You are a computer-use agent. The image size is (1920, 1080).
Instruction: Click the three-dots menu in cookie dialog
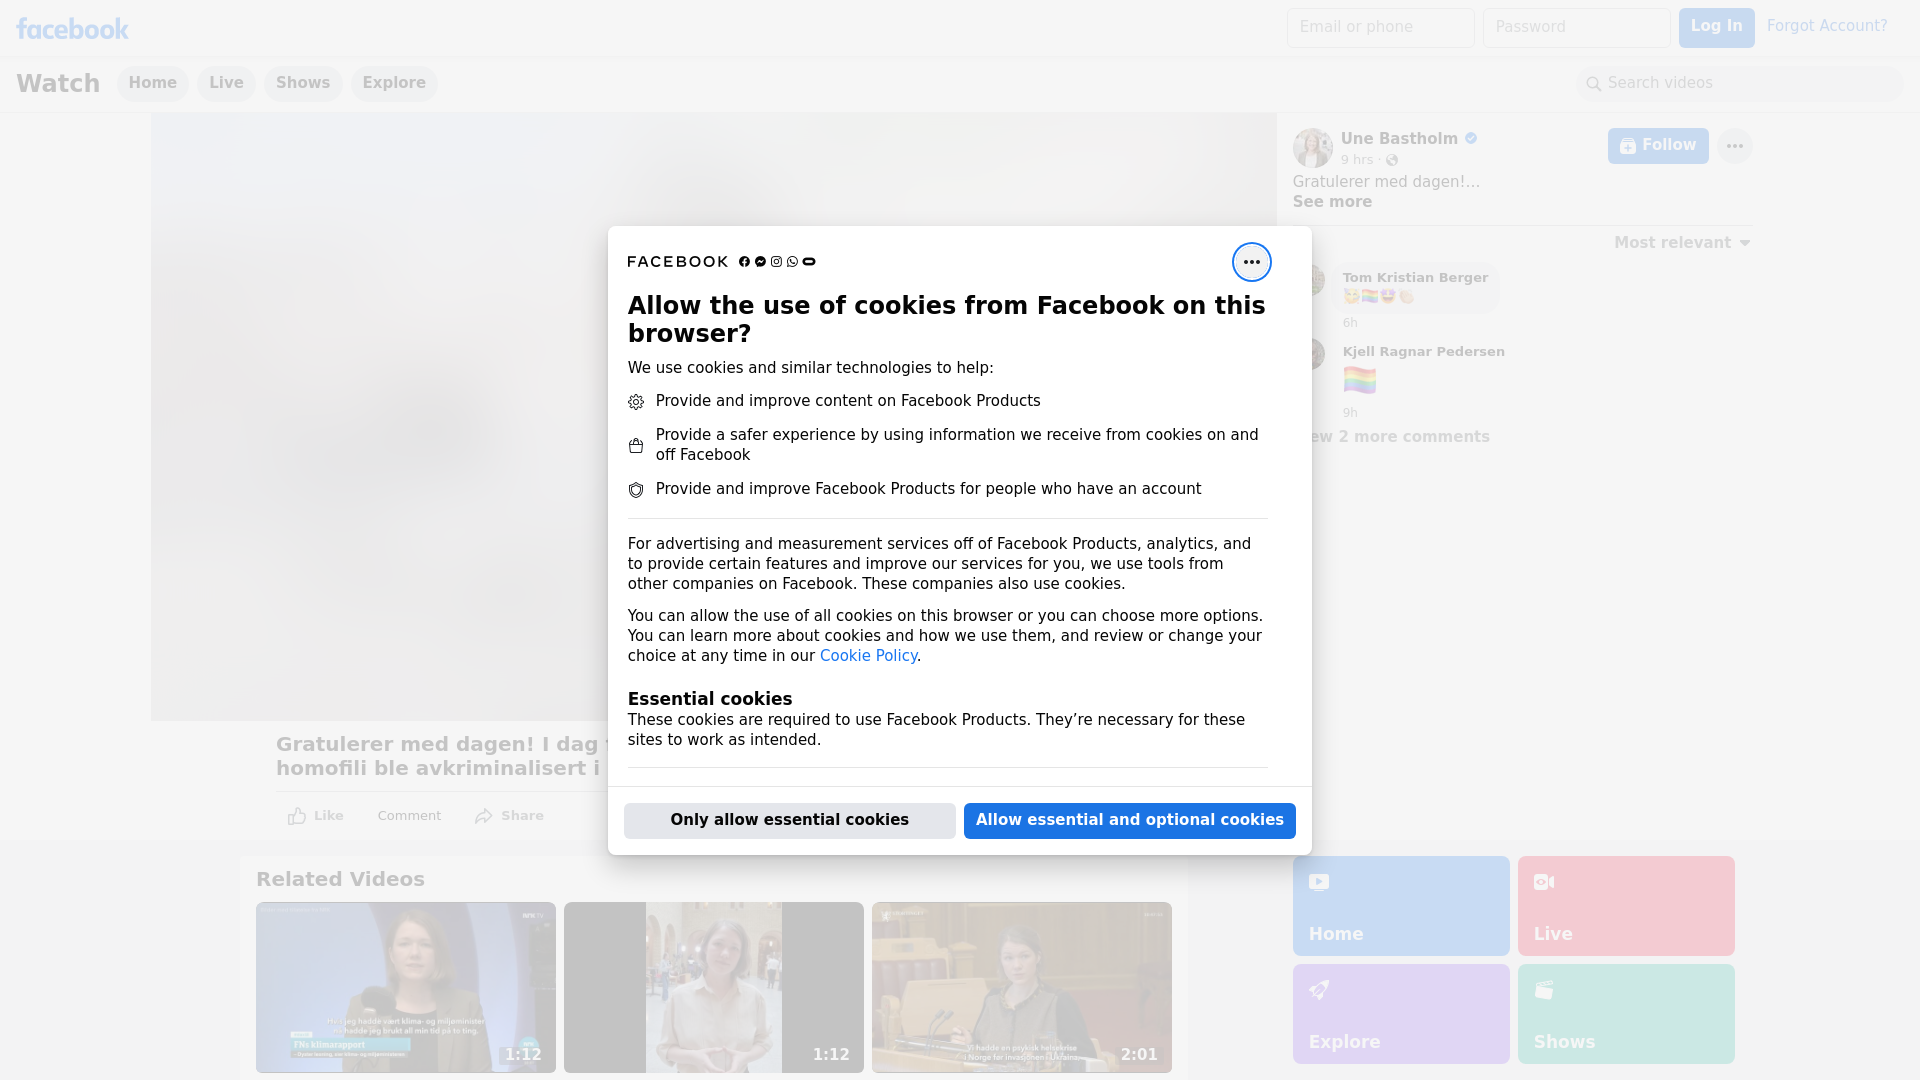1251,262
